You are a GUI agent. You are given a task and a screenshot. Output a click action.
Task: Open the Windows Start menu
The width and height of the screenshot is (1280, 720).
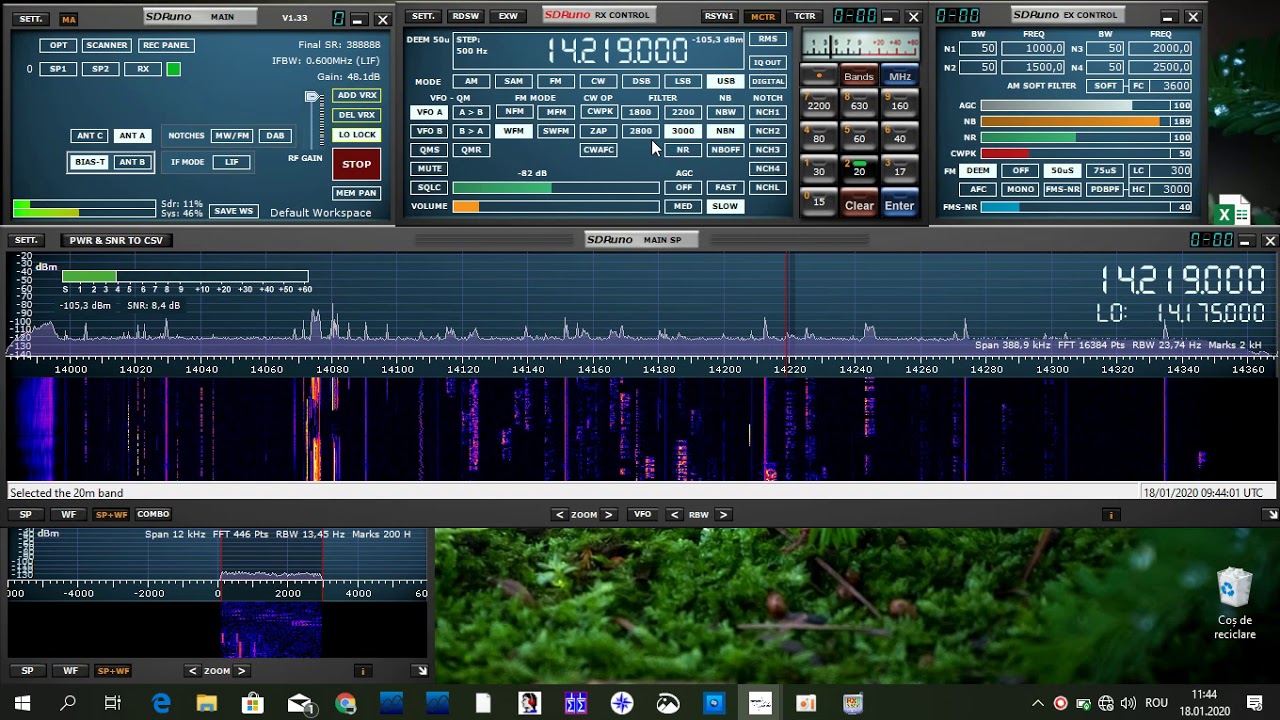(x=22, y=703)
